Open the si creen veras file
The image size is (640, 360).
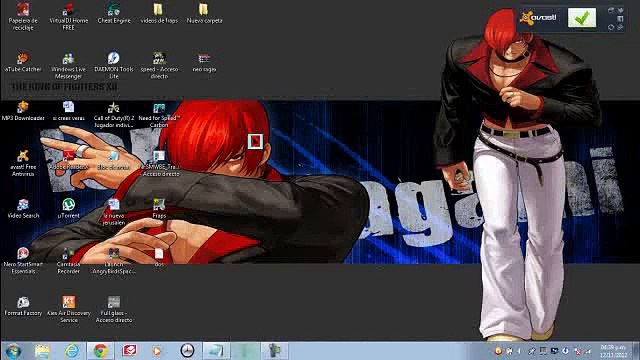click(x=69, y=111)
